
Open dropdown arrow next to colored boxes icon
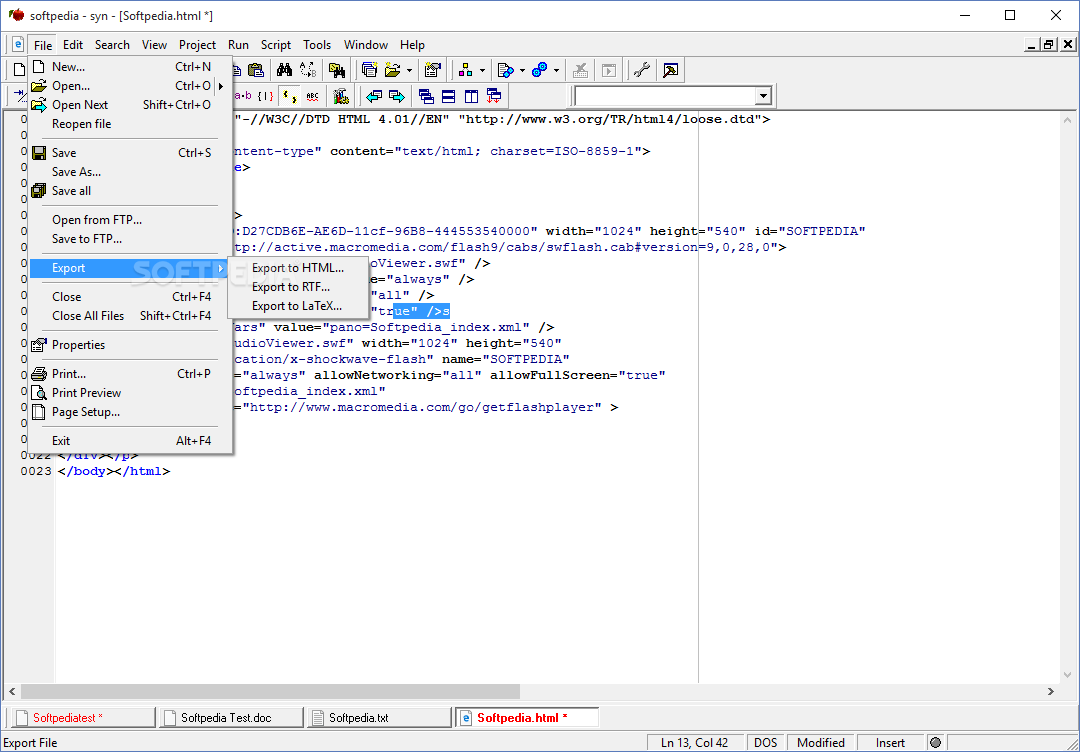(x=482, y=70)
